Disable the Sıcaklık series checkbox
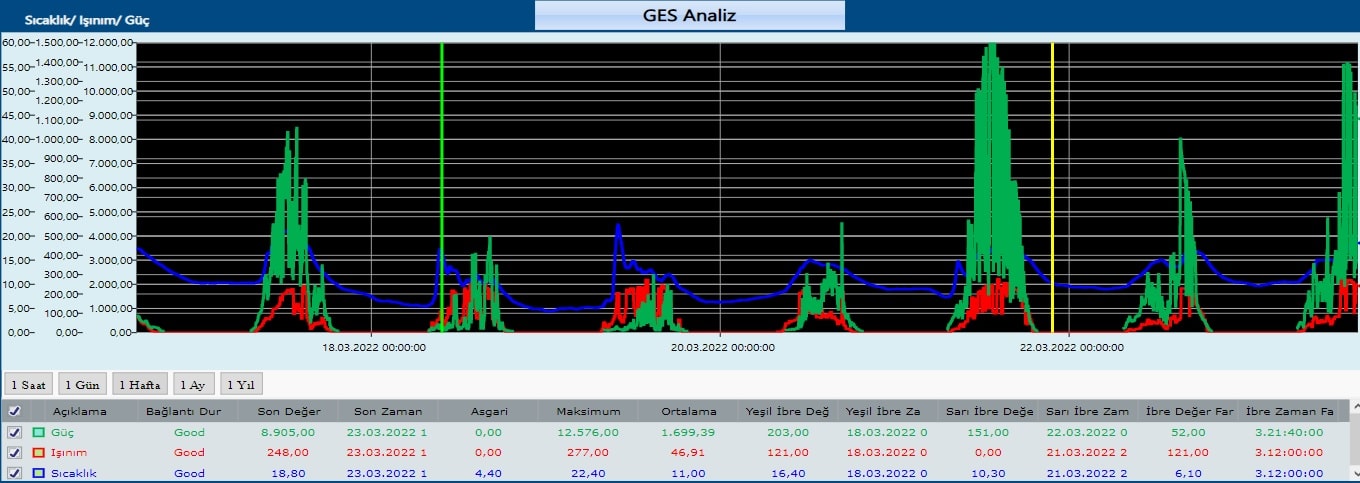The image size is (1360, 483). tap(14, 473)
